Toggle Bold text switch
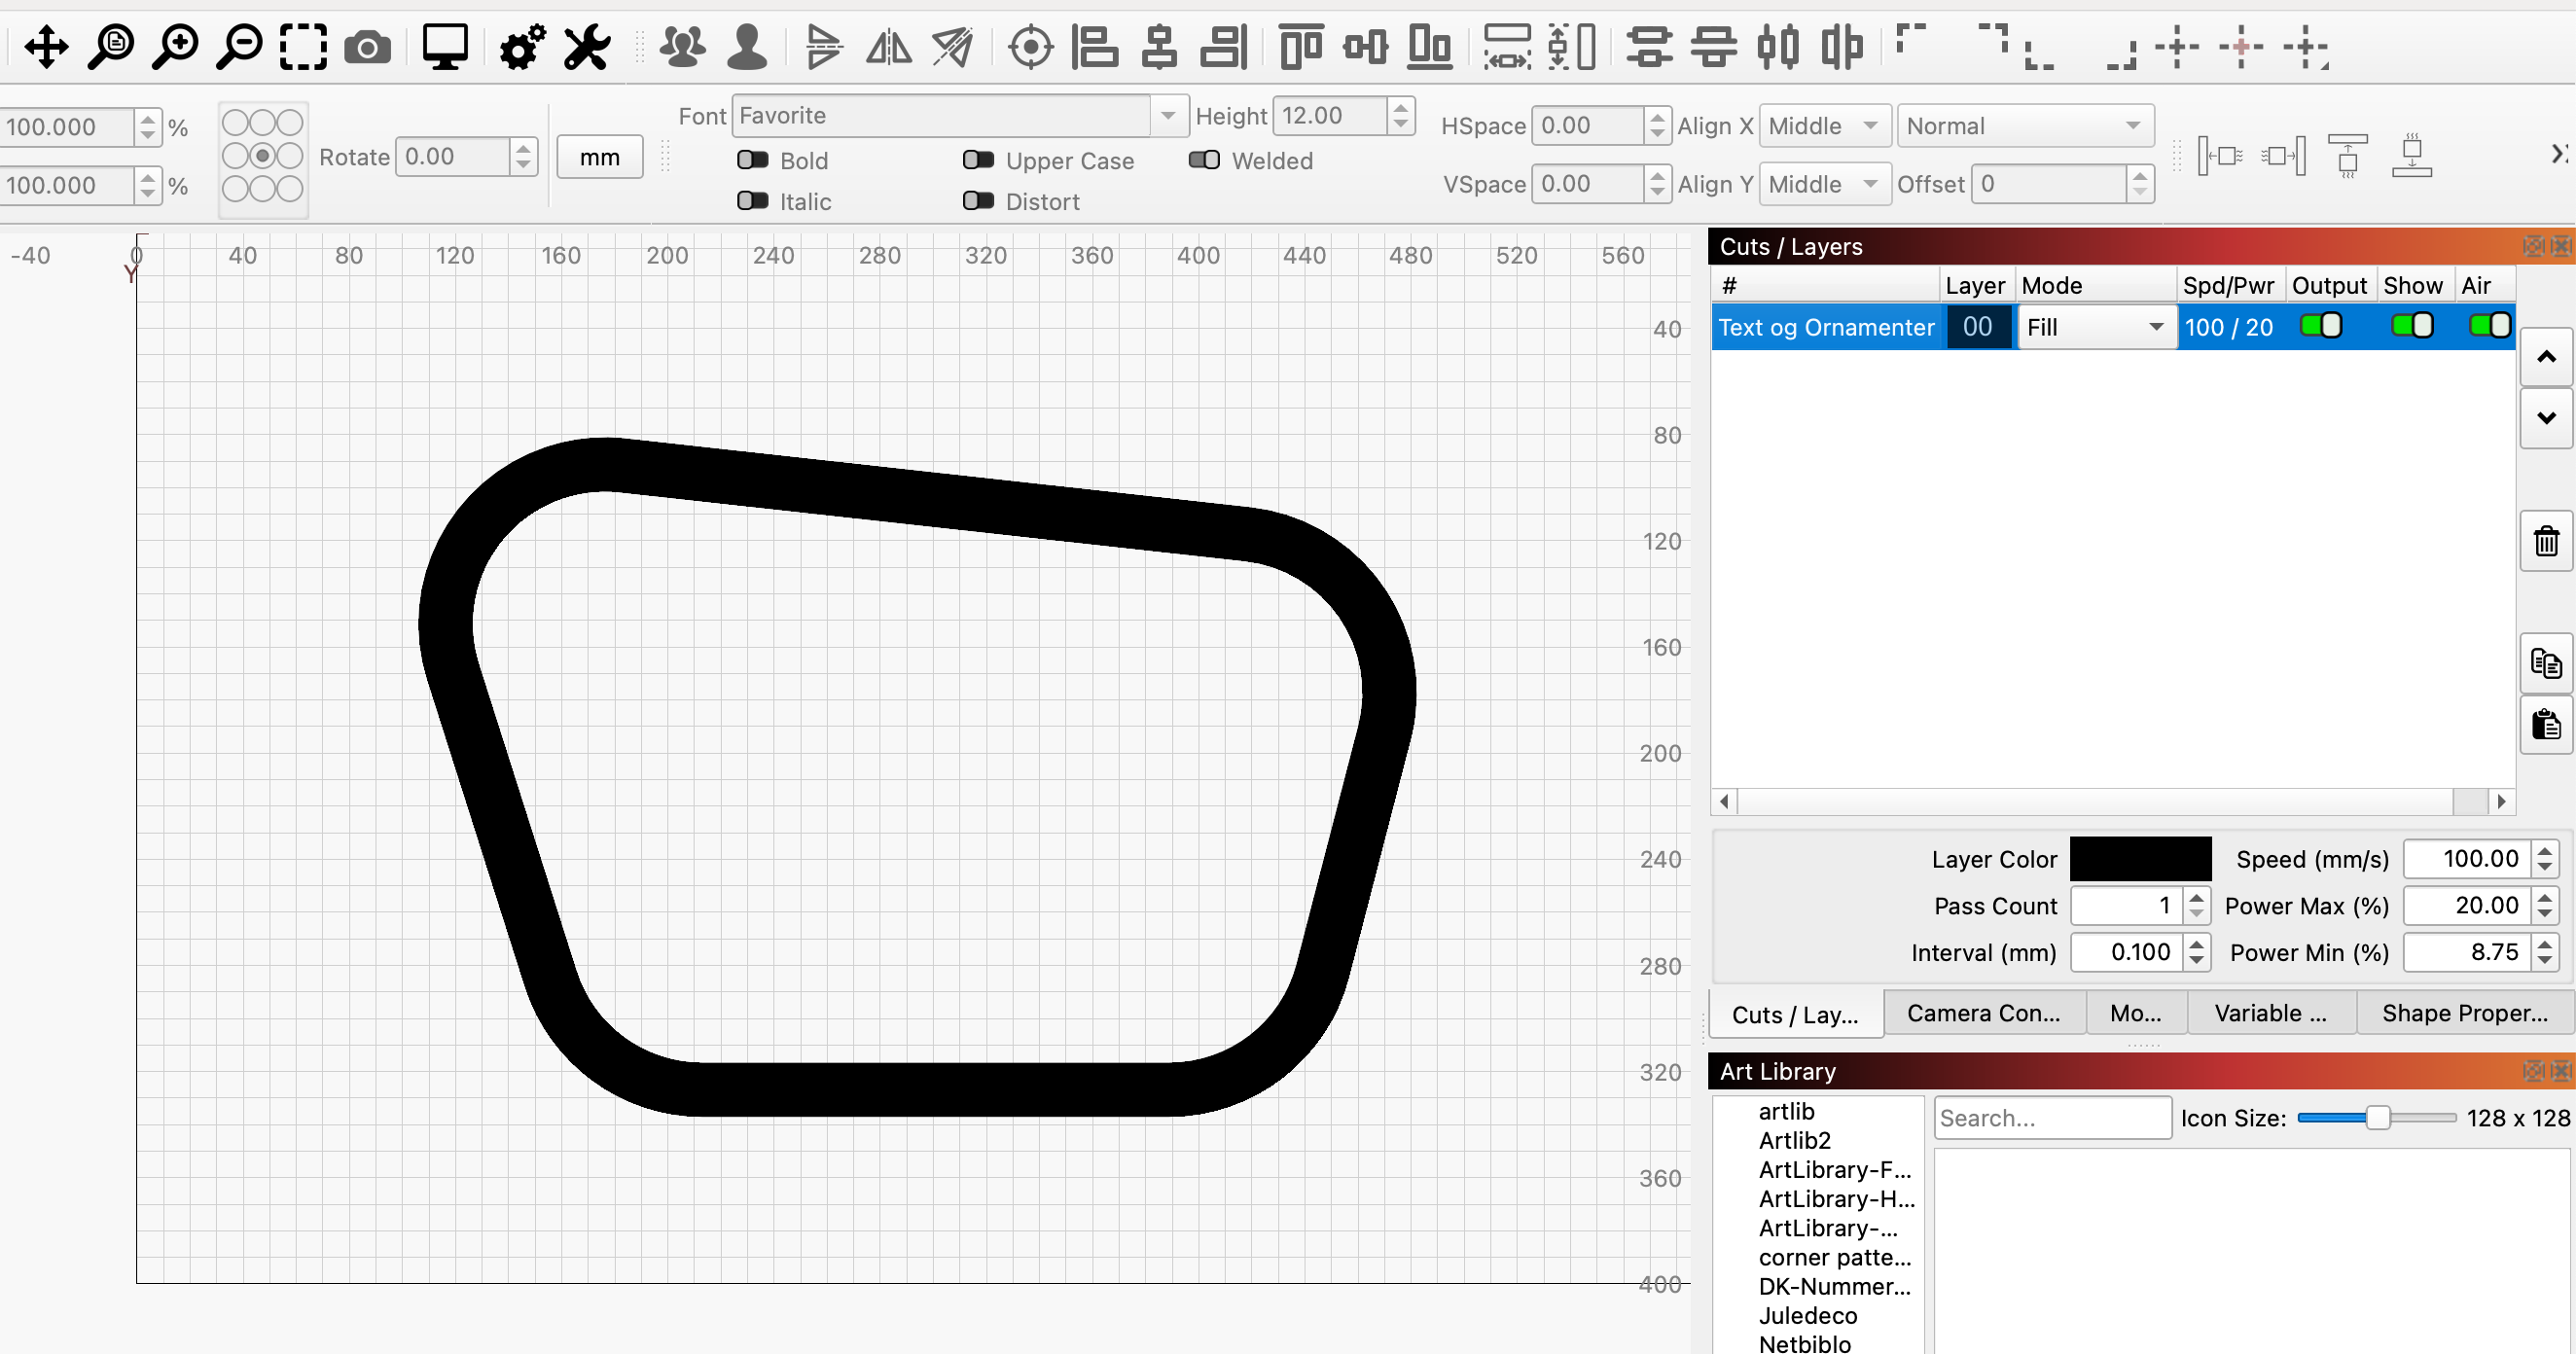 (753, 160)
